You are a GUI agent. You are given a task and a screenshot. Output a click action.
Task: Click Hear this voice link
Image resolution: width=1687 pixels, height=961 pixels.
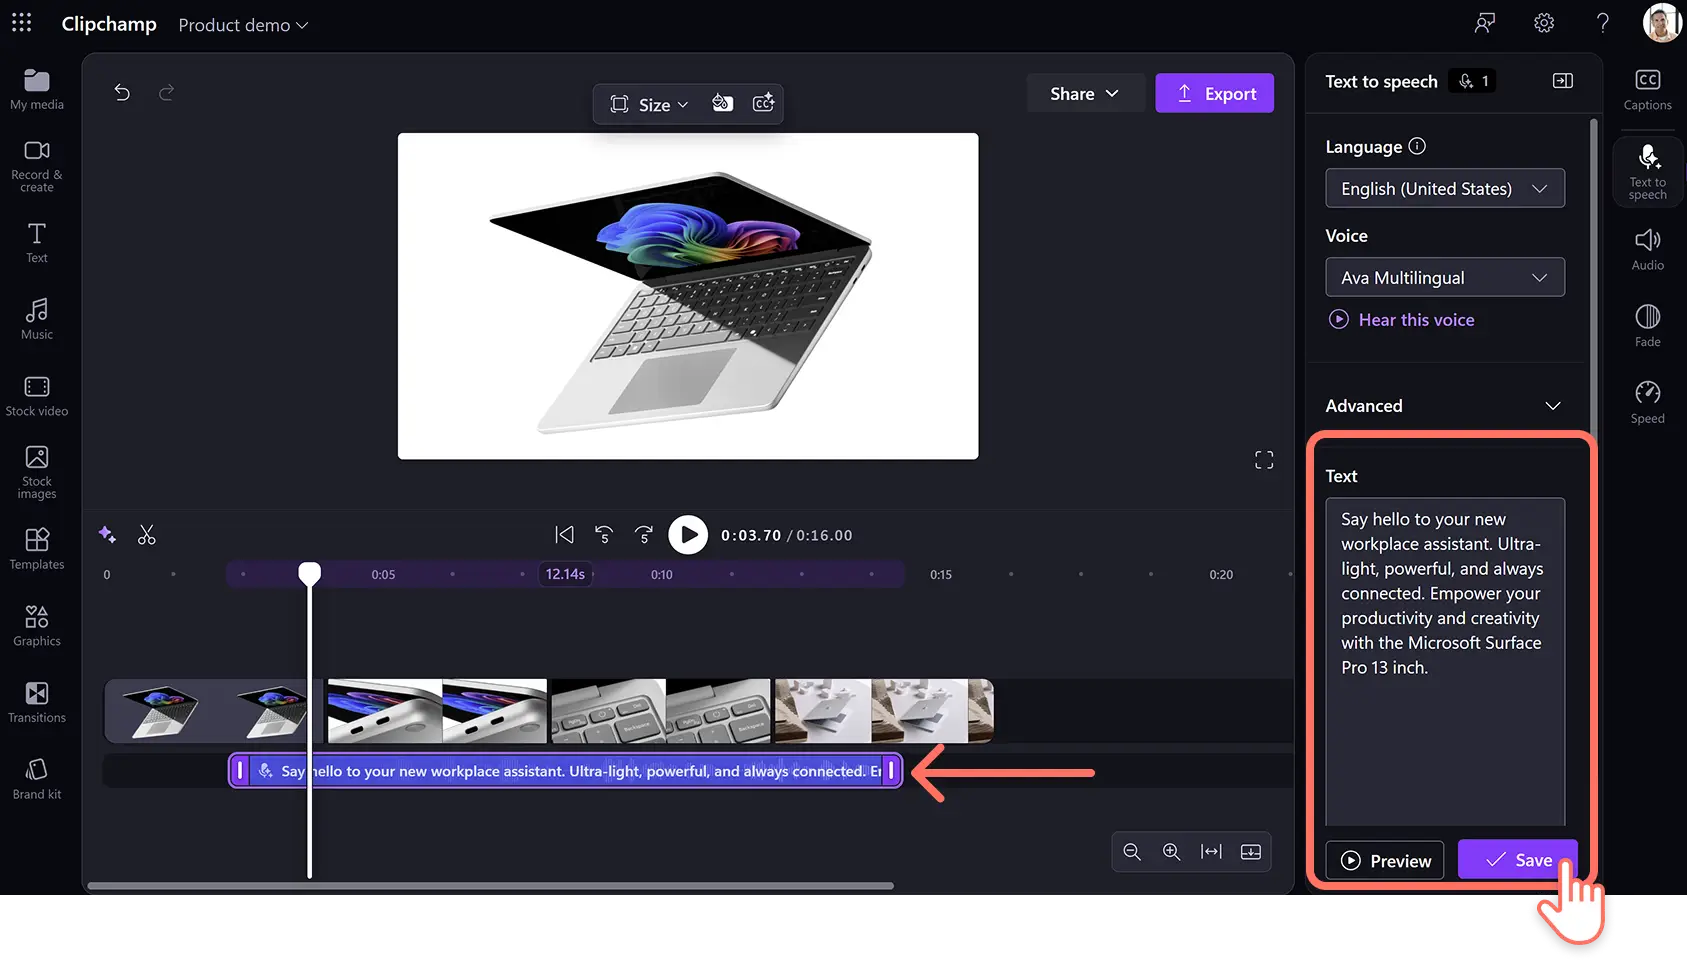click(1402, 320)
